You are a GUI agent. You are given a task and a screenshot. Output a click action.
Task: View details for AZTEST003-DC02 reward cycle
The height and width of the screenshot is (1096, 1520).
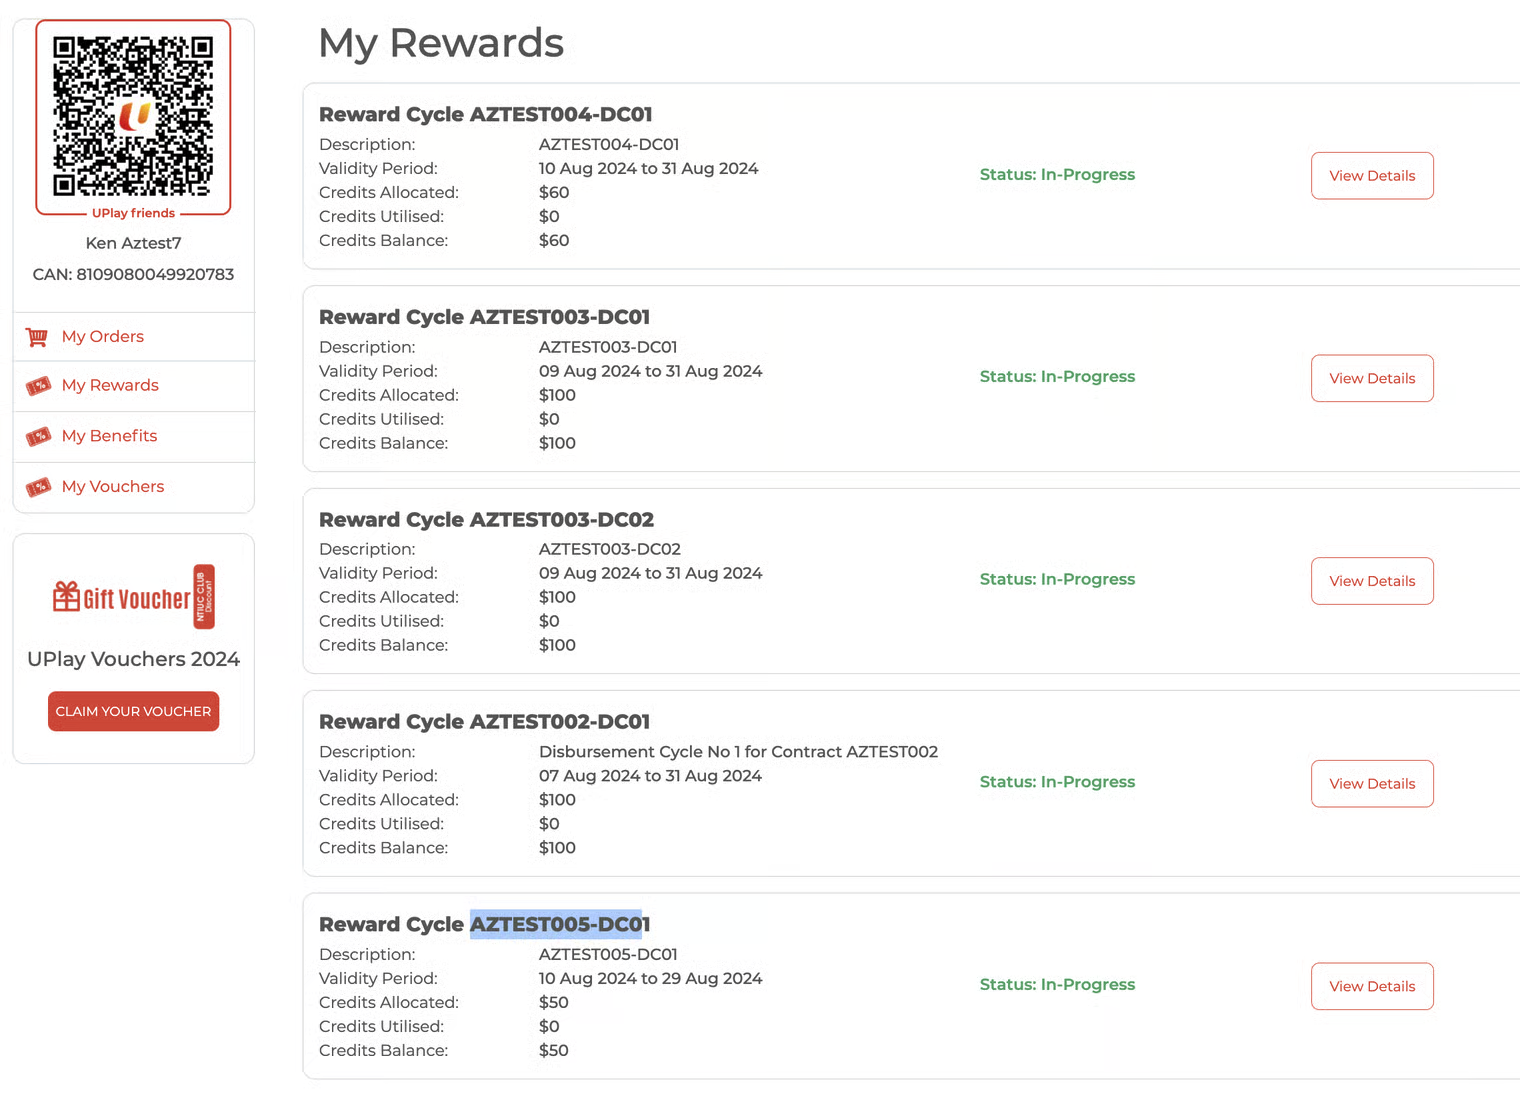(1372, 581)
